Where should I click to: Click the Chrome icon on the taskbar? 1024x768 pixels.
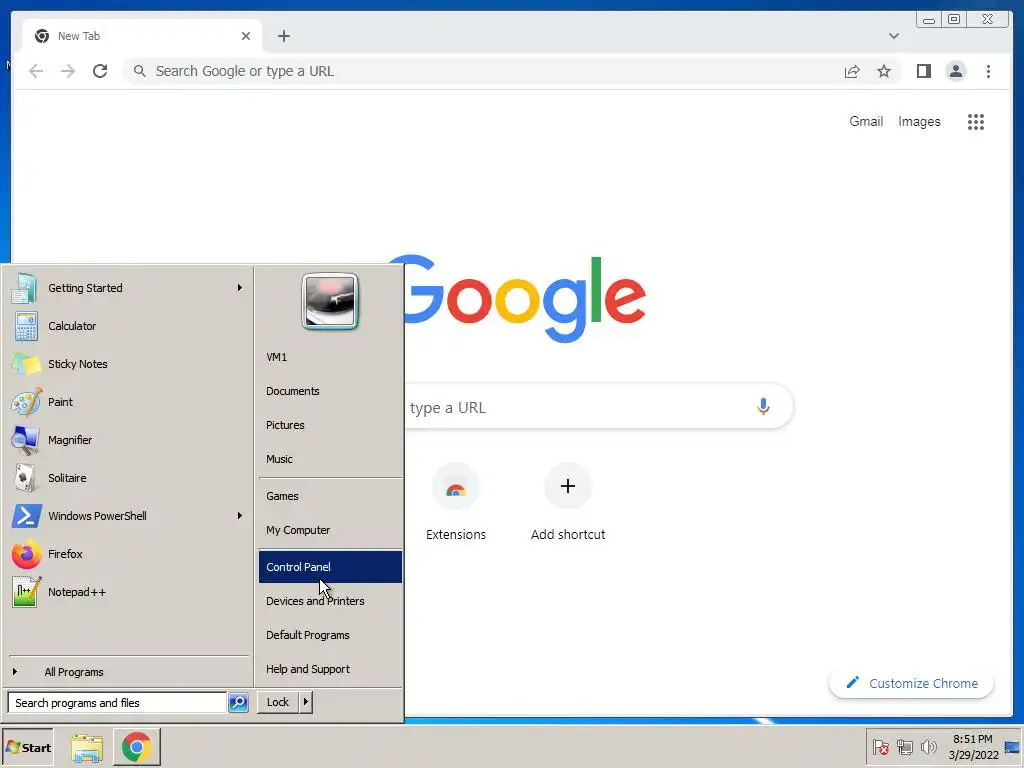[136, 747]
